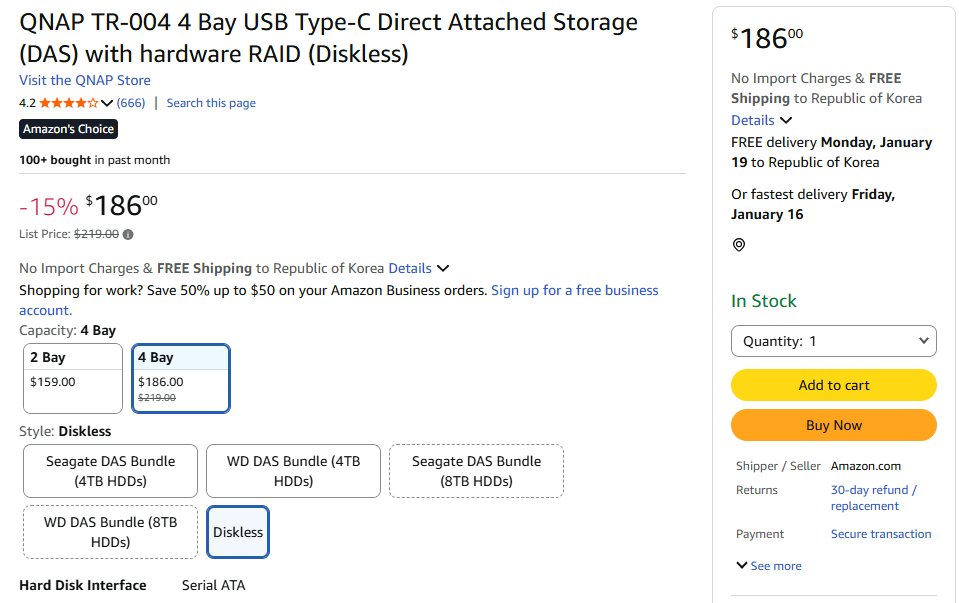Select the Diskless style option
Image resolution: width=959 pixels, height=603 pixels.
(x=238, y=532)
